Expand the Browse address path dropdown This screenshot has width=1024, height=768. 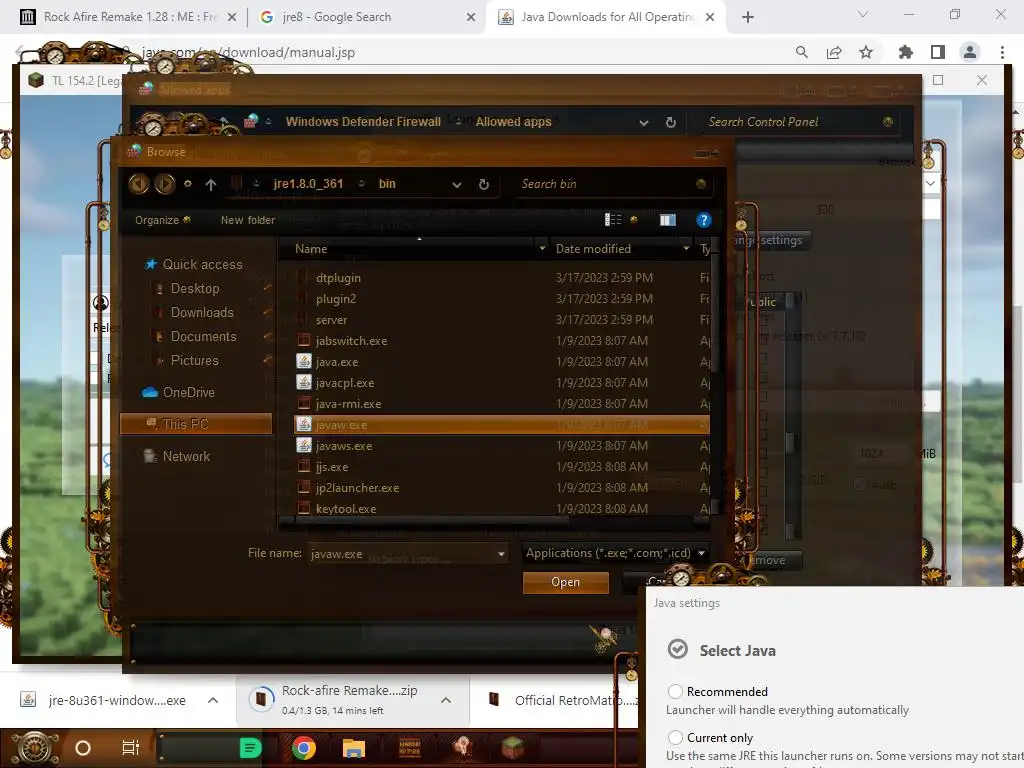point(456,185)
